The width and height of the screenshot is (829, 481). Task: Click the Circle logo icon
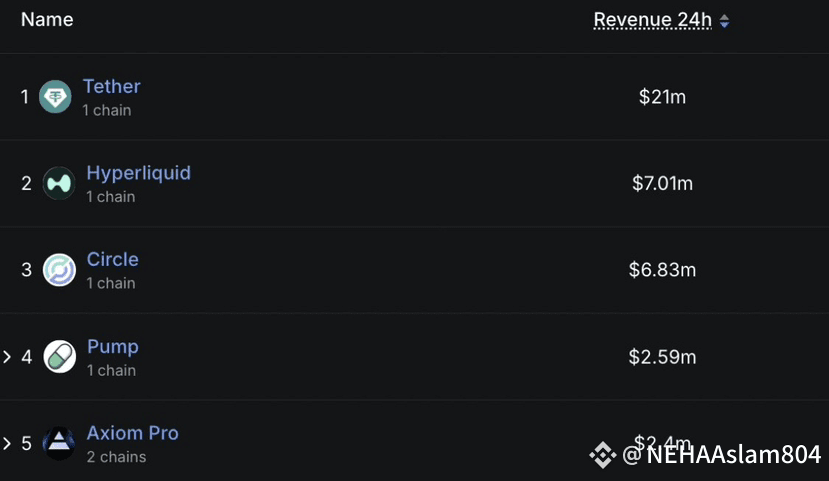pyautogui.click(x=59, y=270)
